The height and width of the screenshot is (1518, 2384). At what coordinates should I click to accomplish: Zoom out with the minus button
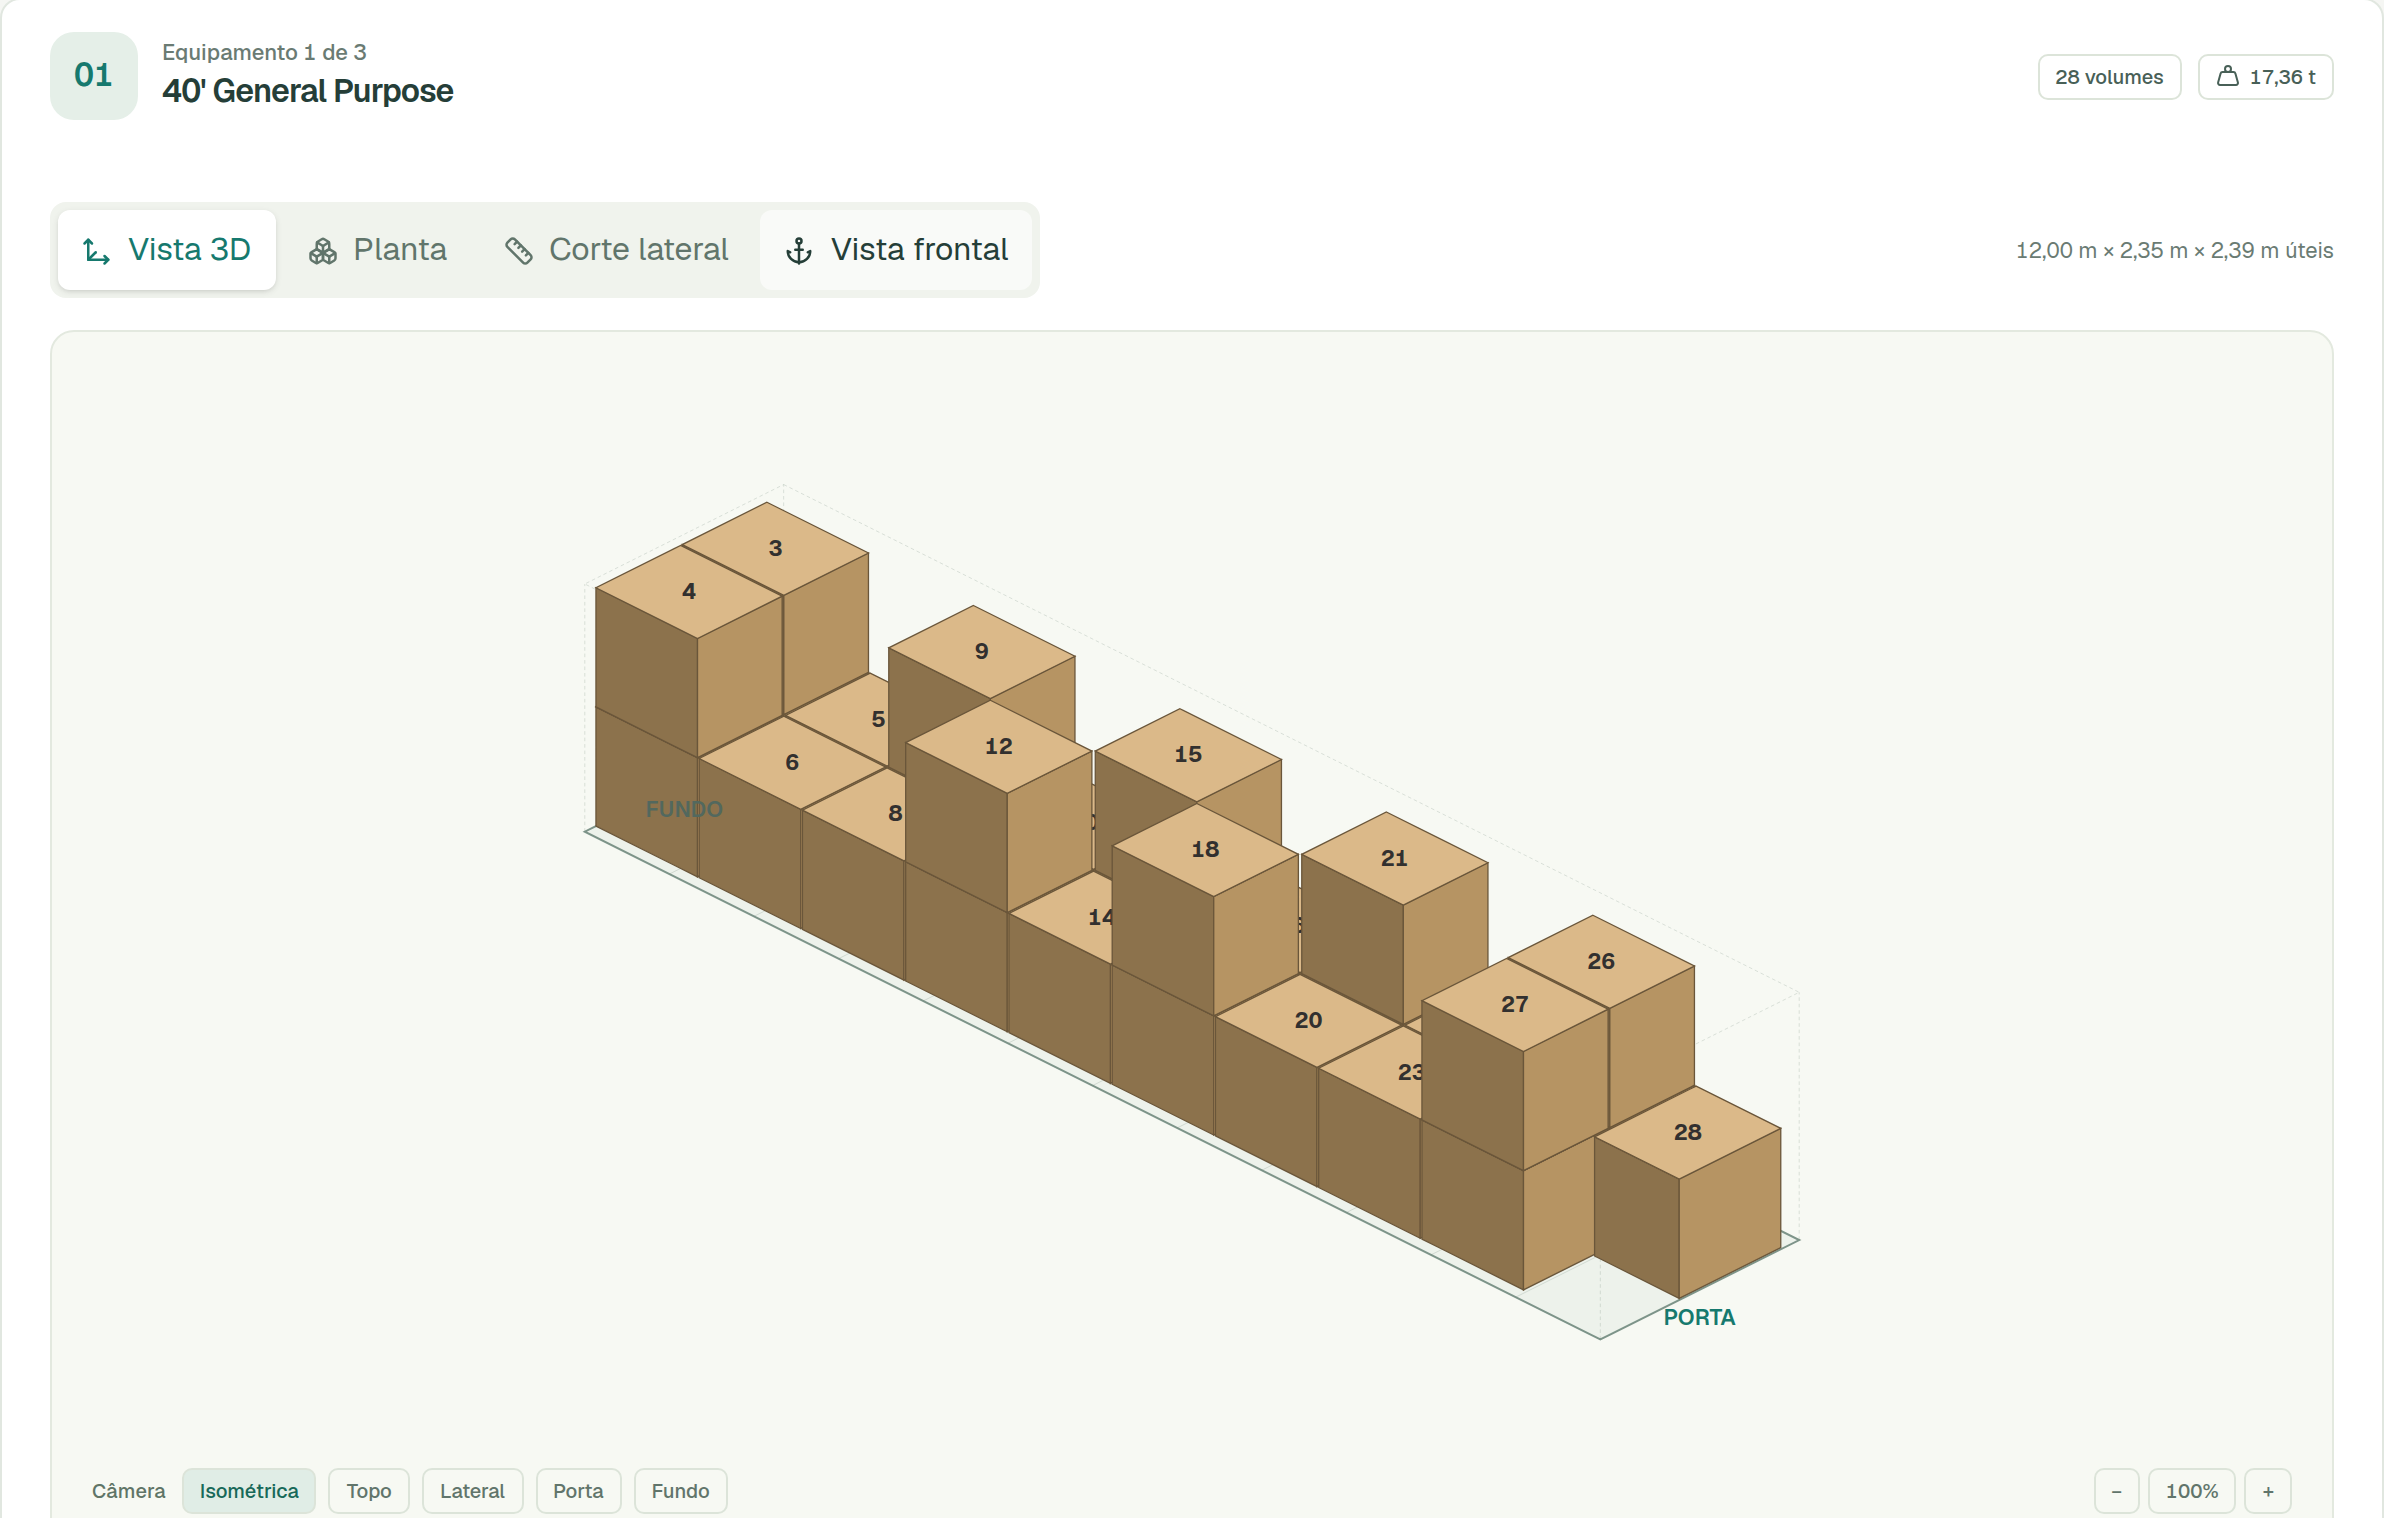(2116, 1490)
